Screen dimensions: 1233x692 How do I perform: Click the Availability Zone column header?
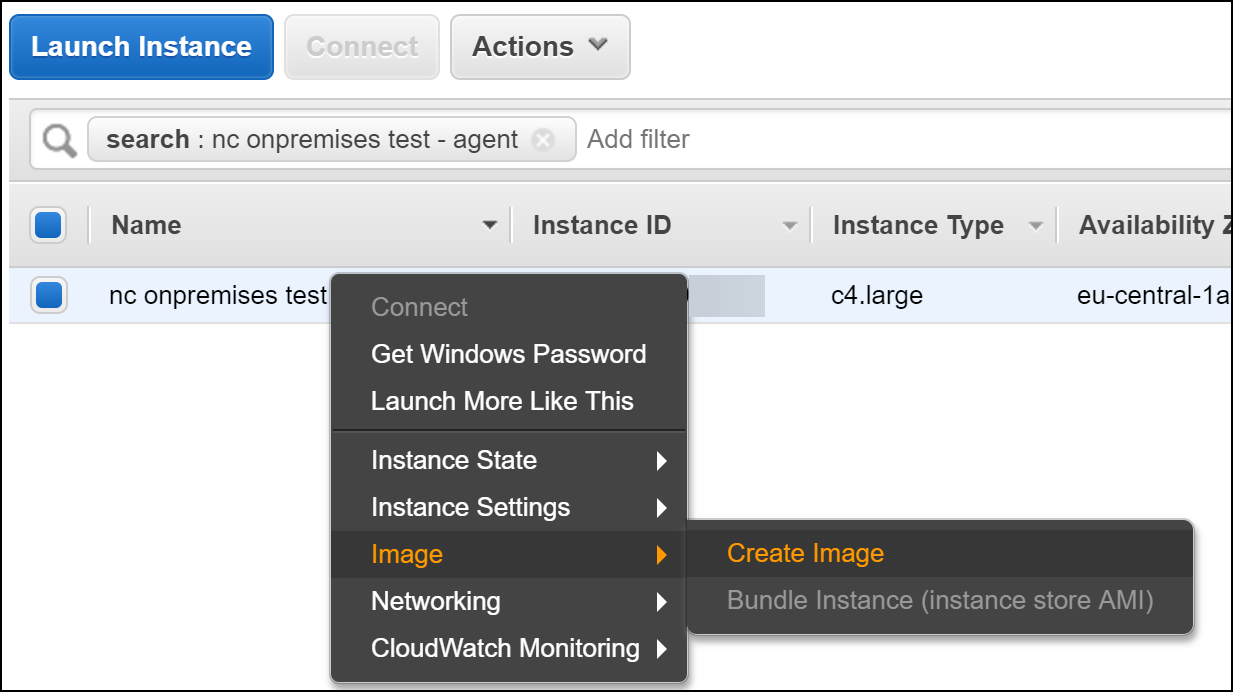pyautogui.click(x=1150, y=226)
